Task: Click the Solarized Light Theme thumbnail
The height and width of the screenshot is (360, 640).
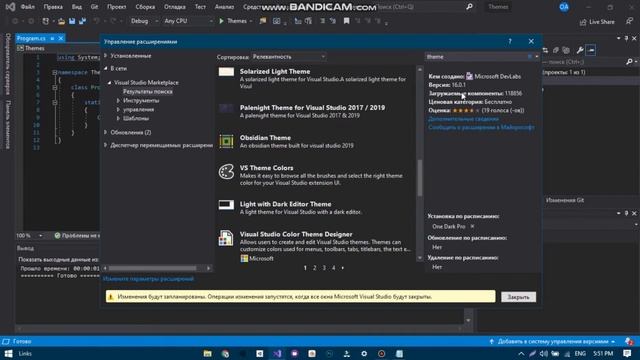Action: (226, 72)
